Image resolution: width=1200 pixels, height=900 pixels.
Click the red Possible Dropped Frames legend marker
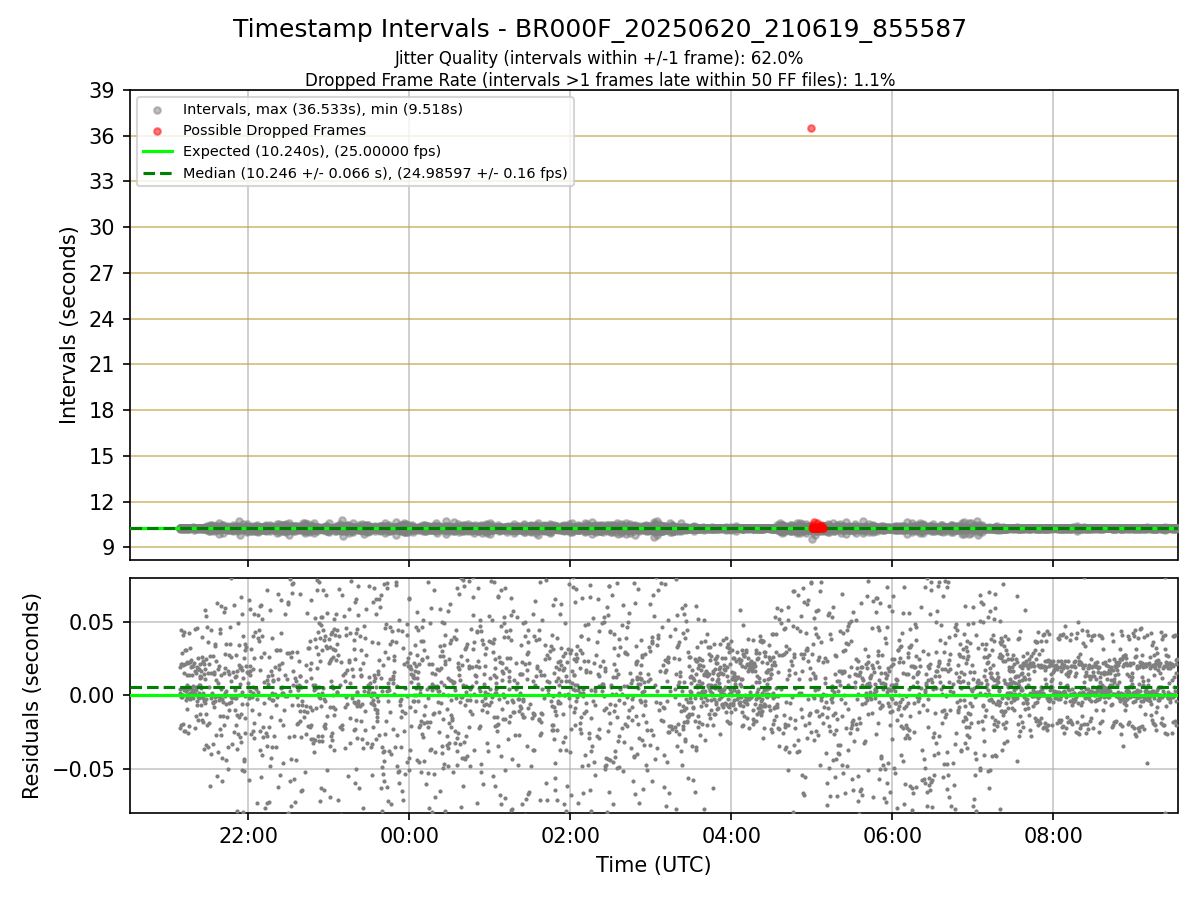pyautogui.click(x=158, y=131)
